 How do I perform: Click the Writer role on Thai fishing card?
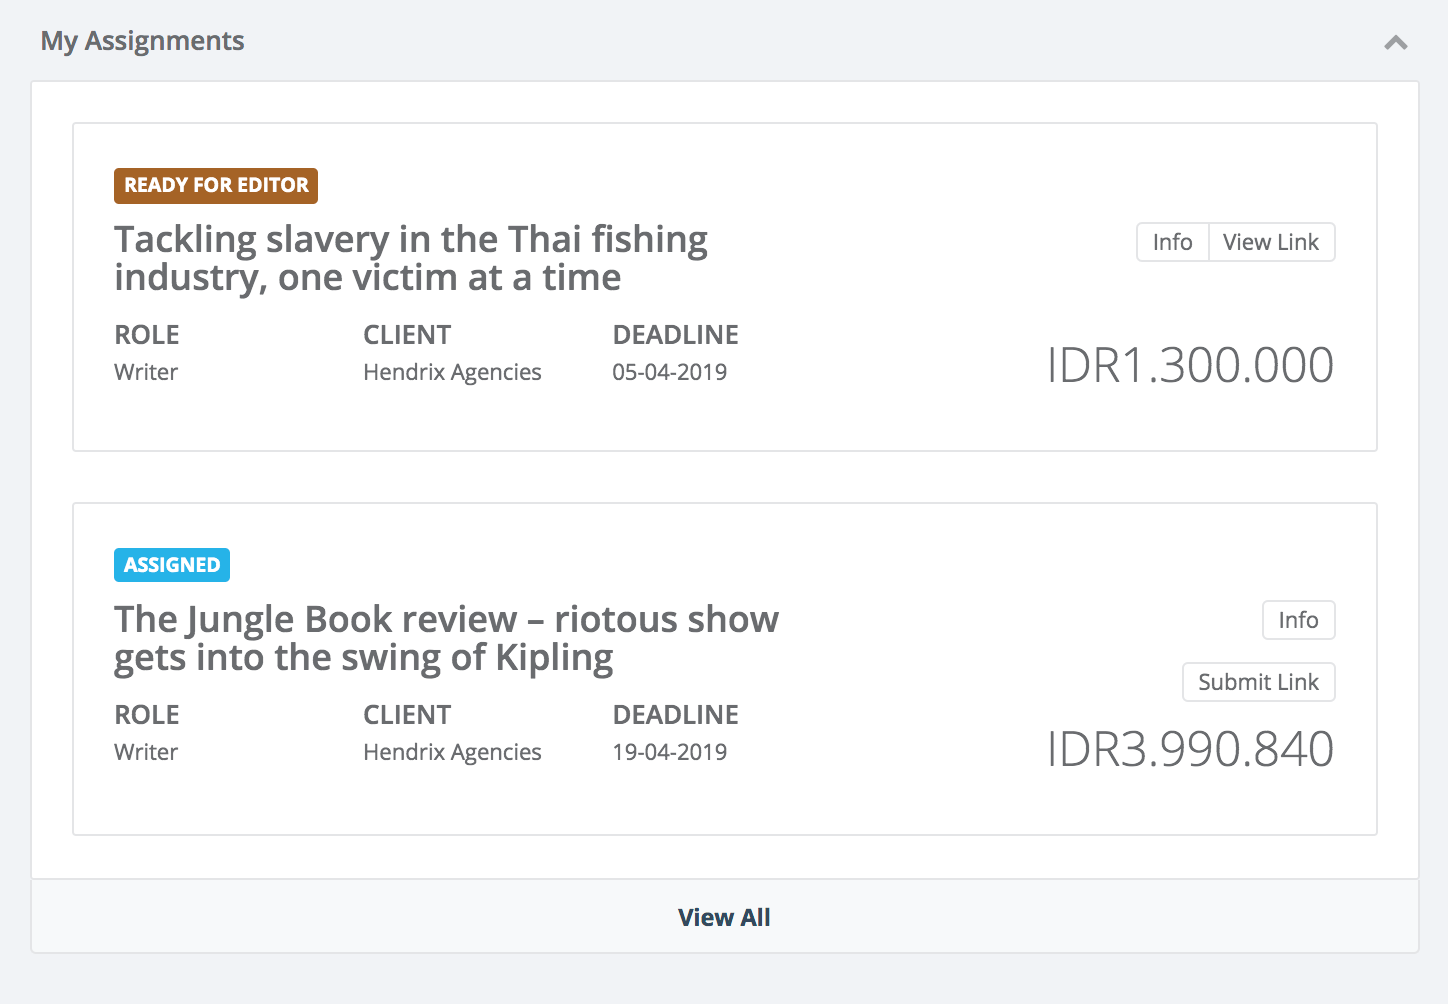[146, 372]
